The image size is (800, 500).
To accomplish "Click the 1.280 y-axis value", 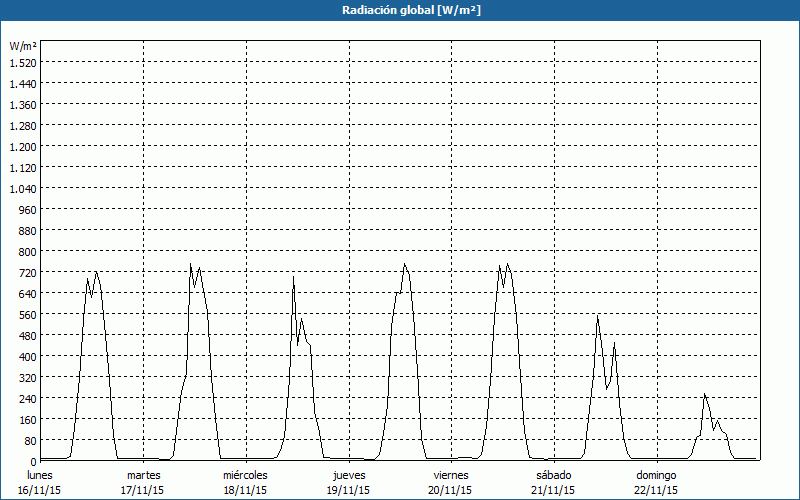I will pos(23,126).
